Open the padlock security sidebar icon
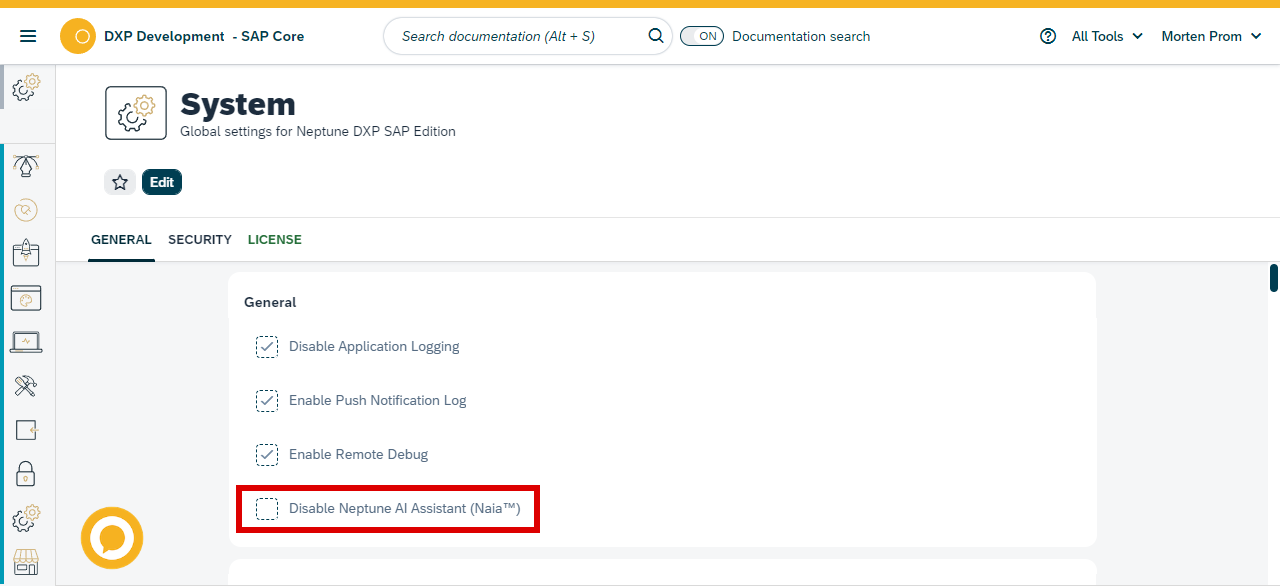Viewport: 1280px width, 586px height. tap(26, 473)
